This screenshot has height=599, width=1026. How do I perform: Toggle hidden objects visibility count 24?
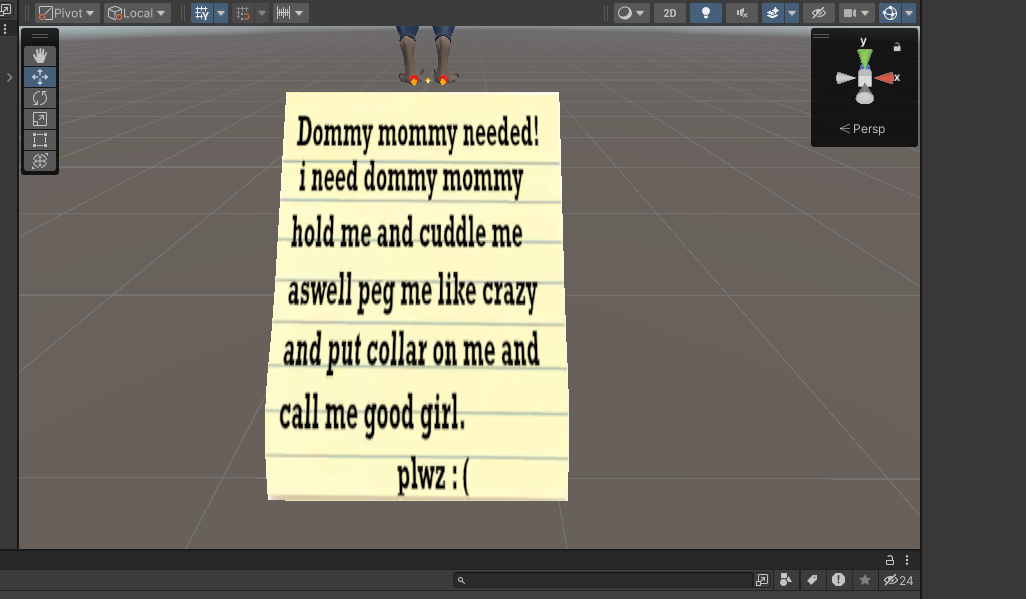pyautogui.click(x=898, y=580)
